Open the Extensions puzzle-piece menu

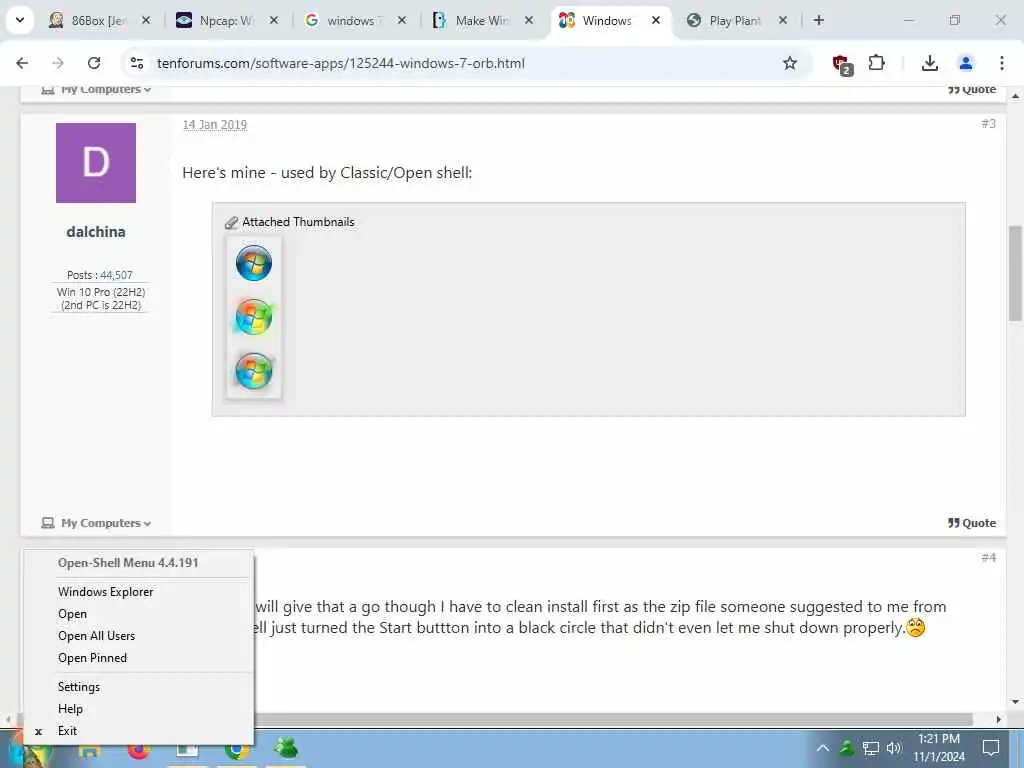click(876, 63)
